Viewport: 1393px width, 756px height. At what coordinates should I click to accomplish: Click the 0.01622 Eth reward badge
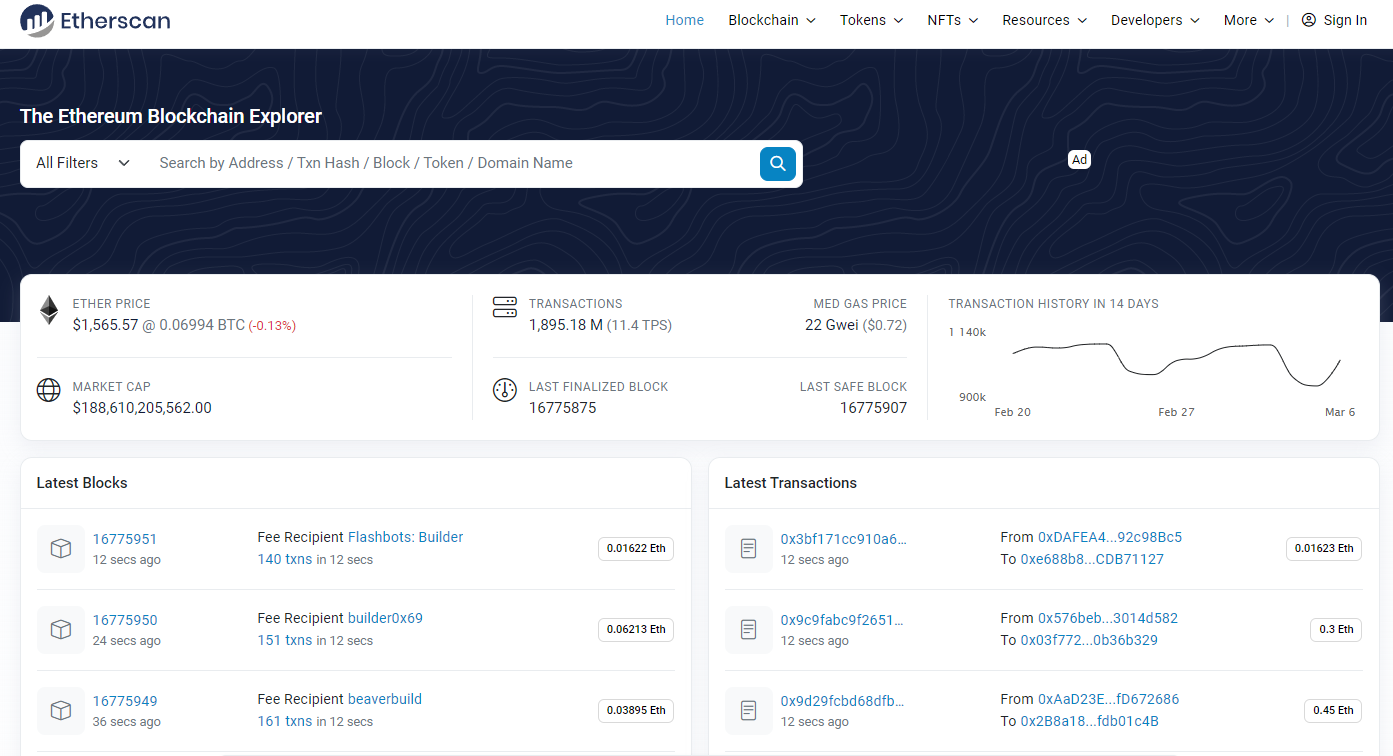636,549
